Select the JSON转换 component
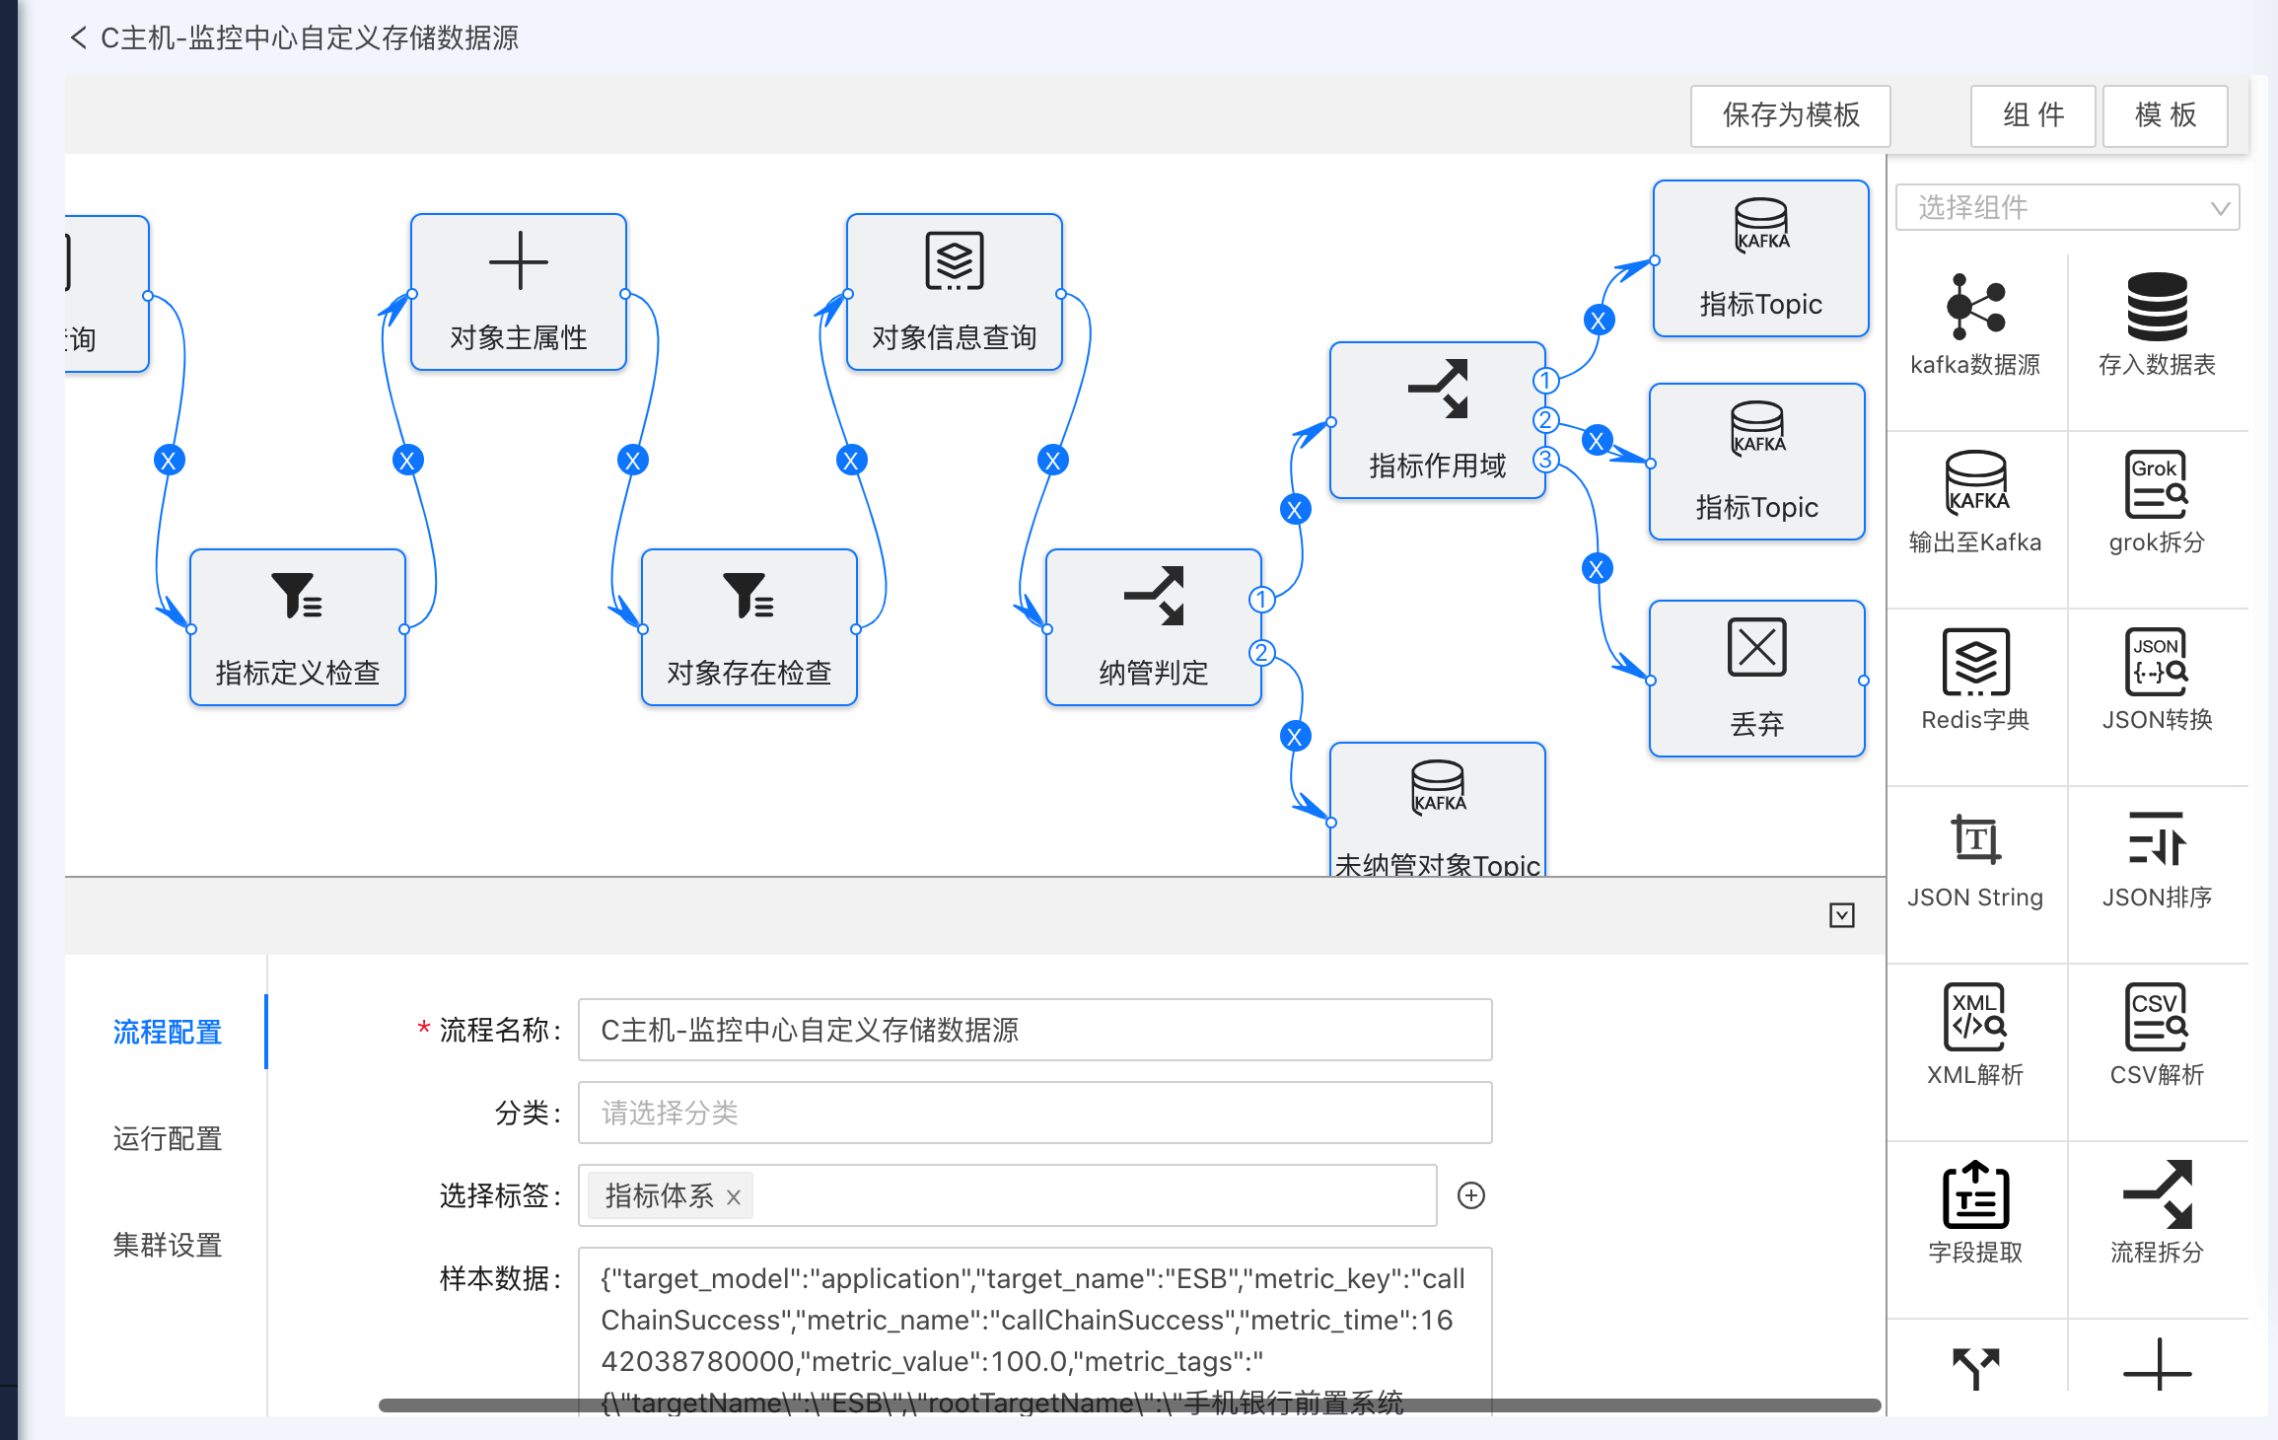Screen dimensions: 2278x1440 tap(2156, 662)
